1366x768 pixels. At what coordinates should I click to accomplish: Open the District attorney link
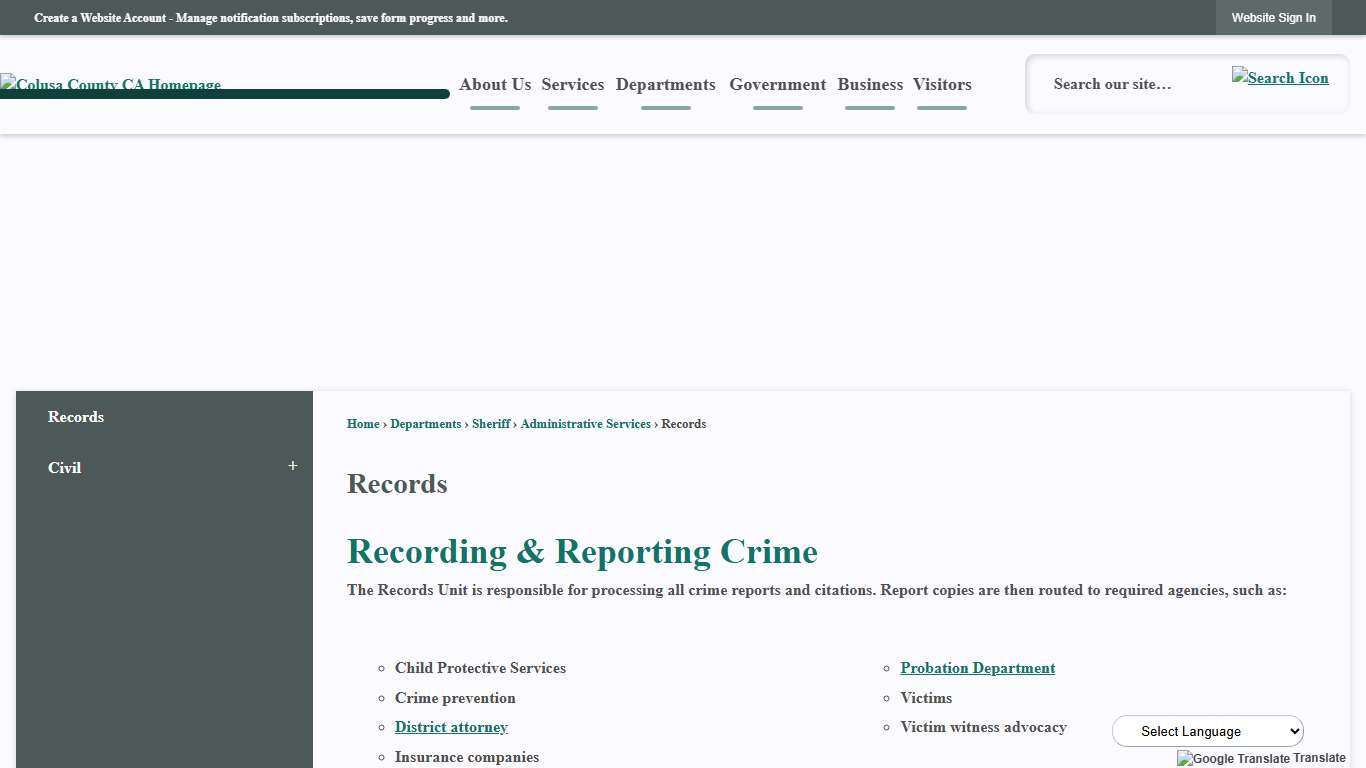pyautogui.click(x=451, y=727)
